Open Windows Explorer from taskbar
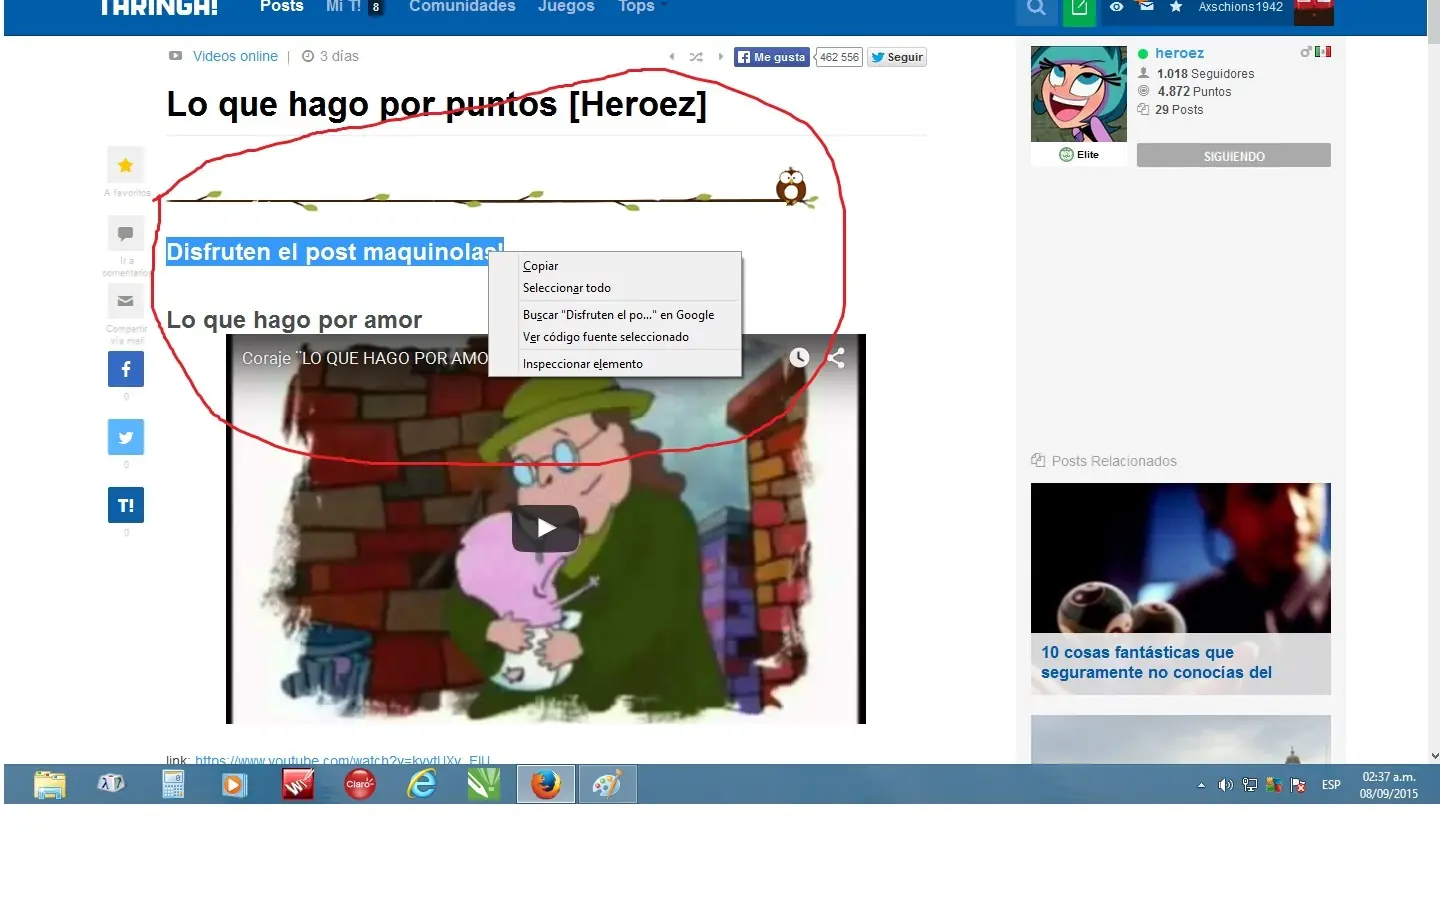This screenshot has width=1440, height=900. point(49,785)
